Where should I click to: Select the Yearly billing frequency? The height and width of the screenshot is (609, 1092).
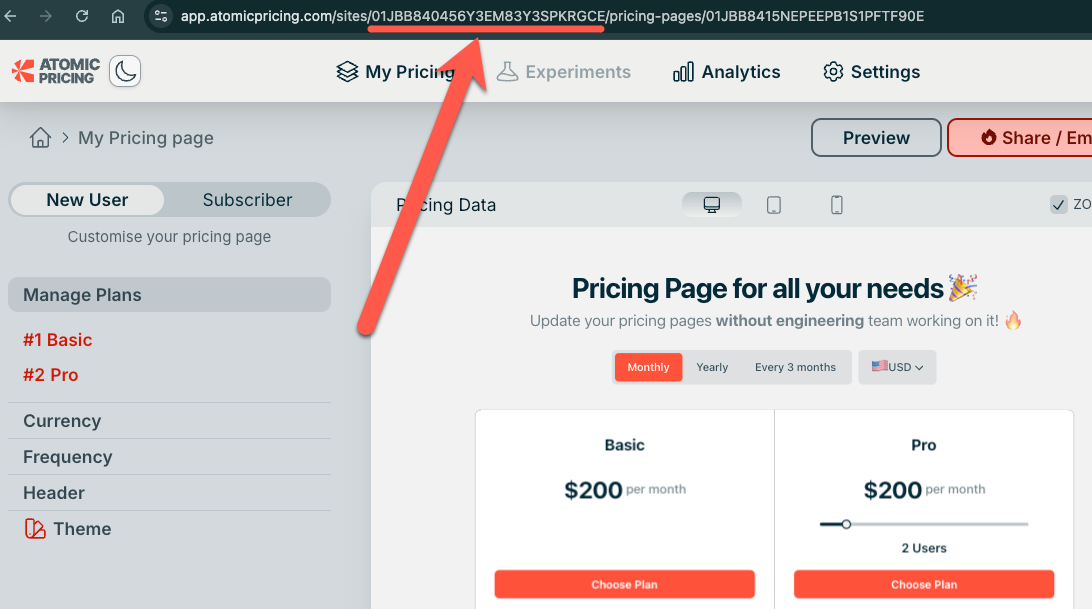(x=712, y=367)
